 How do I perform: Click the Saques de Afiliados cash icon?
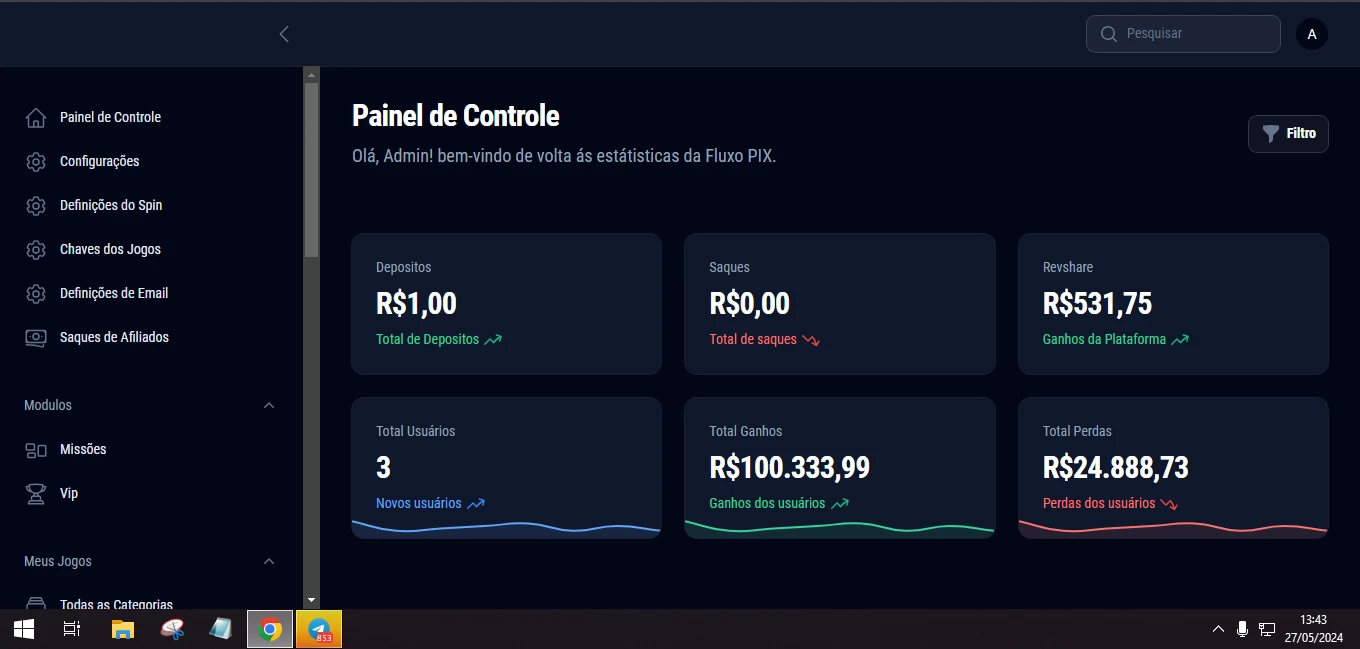[36, 338]
